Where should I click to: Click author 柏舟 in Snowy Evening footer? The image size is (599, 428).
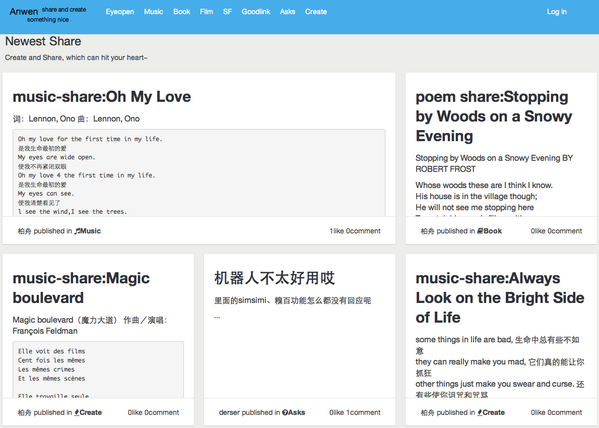point(427,231)
